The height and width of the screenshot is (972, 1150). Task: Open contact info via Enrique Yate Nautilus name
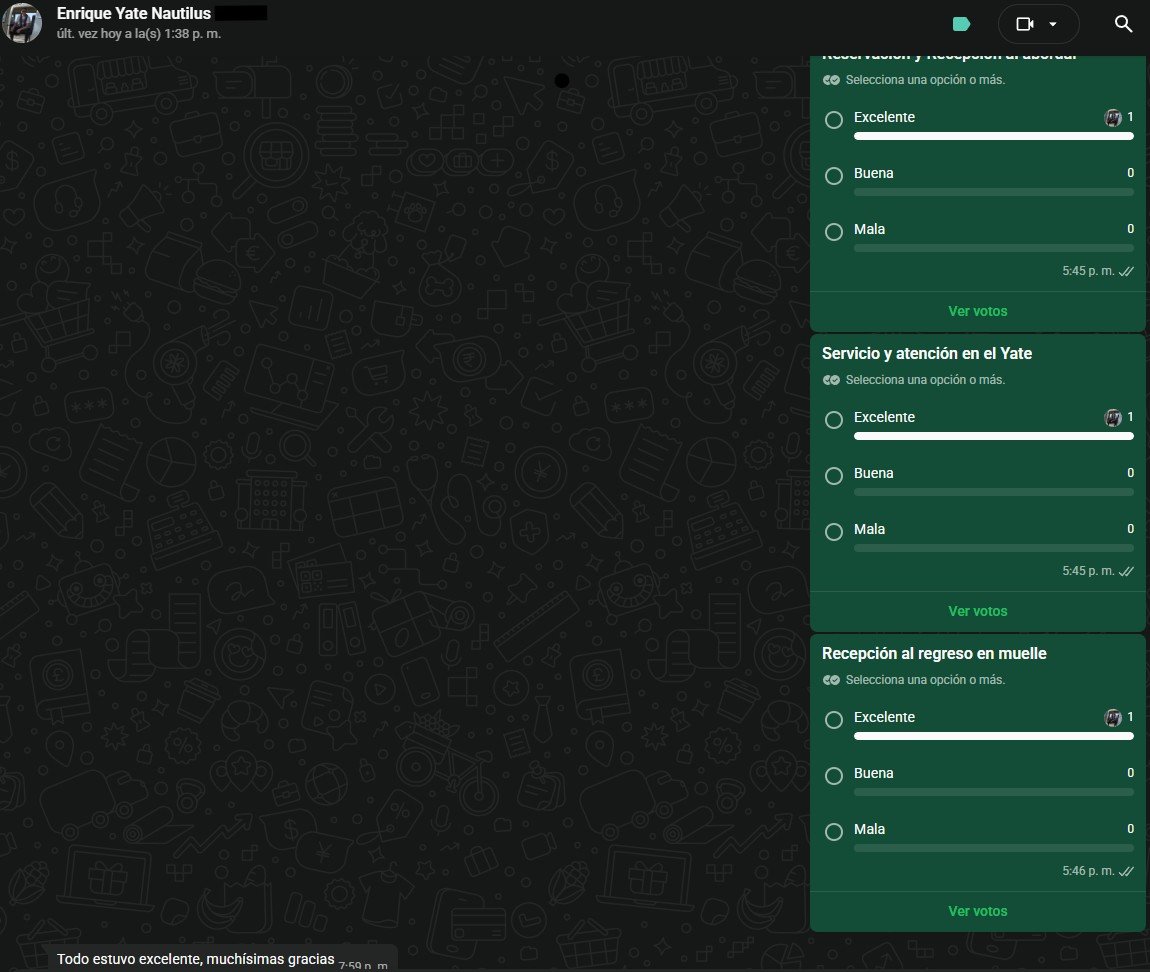click(133, 13)
